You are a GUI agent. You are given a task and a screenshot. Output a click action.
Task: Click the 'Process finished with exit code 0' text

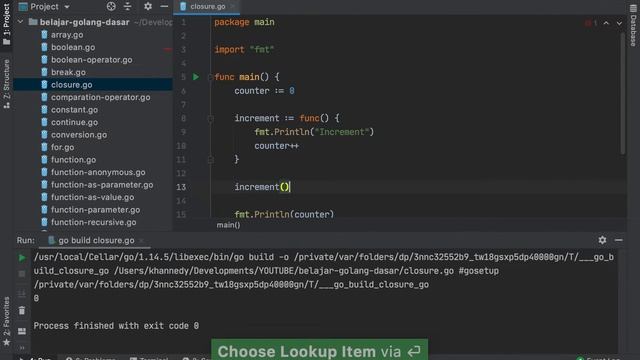pos(116,326)
